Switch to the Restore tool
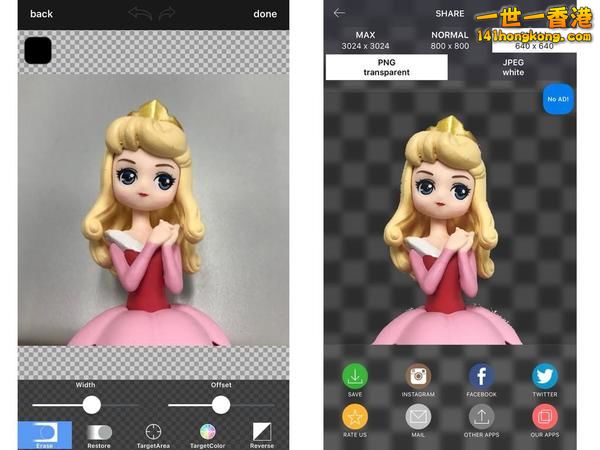The image size is (600, 450). (99, 432)
